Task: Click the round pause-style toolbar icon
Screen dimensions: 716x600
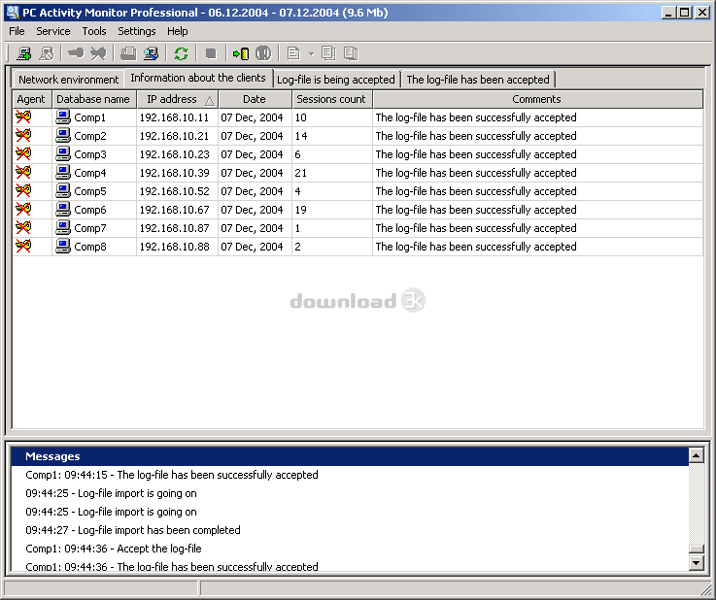Action: [263, 54]
